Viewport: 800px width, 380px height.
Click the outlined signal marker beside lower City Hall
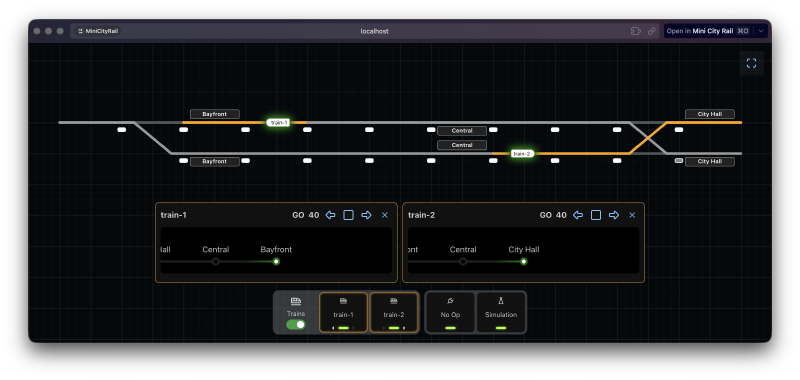point(679,161)
